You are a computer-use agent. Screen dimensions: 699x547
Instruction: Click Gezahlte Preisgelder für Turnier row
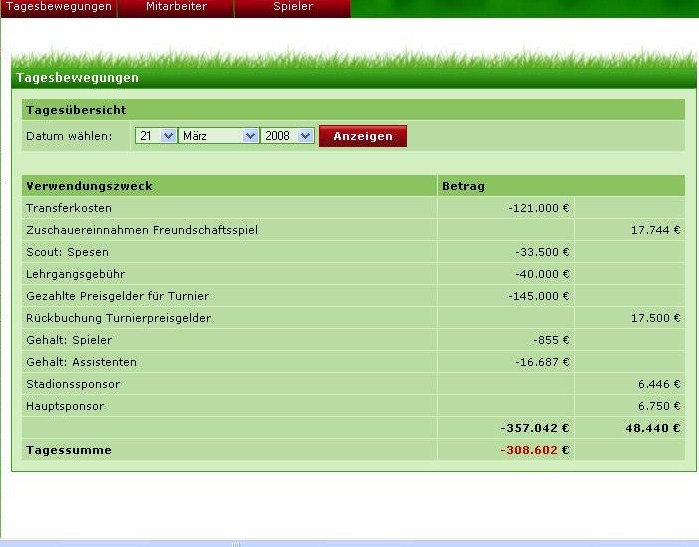pos(118,296)
